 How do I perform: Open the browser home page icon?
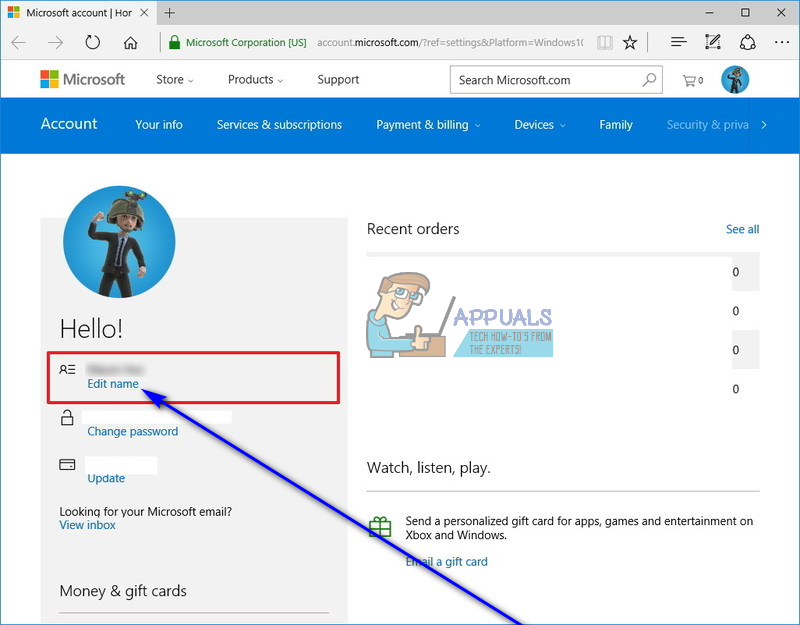click(x=130, y=42)
